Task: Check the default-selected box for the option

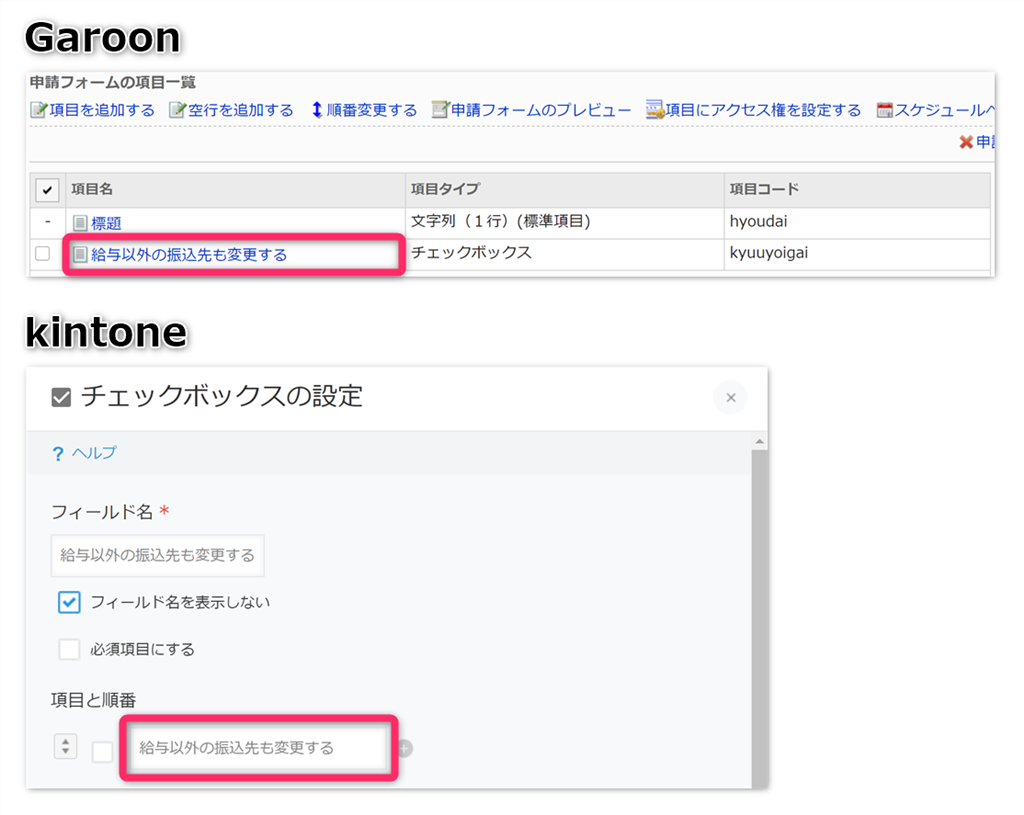Action: tap(102, 752)
